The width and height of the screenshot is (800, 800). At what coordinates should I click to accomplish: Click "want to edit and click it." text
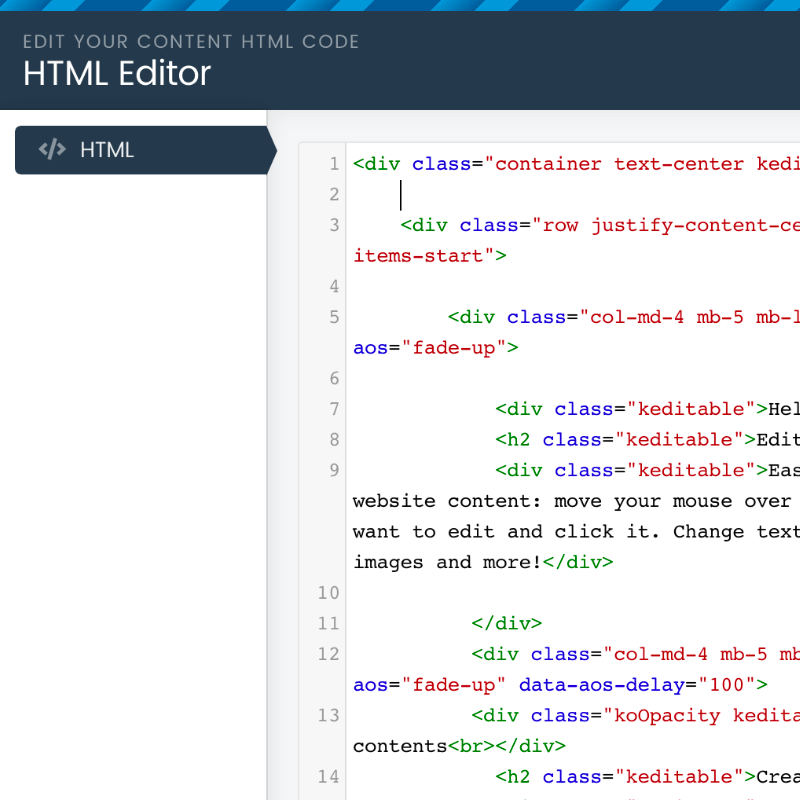[506, 532]
